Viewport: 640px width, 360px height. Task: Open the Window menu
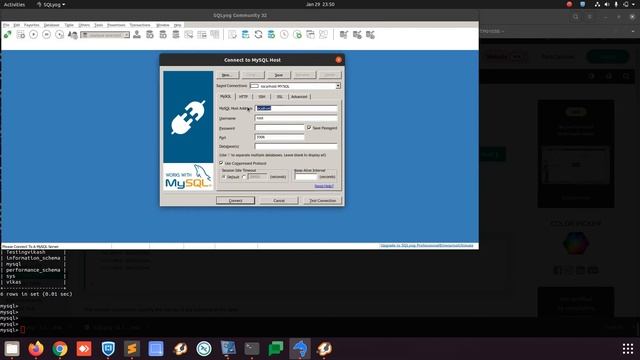pos(162,25)
